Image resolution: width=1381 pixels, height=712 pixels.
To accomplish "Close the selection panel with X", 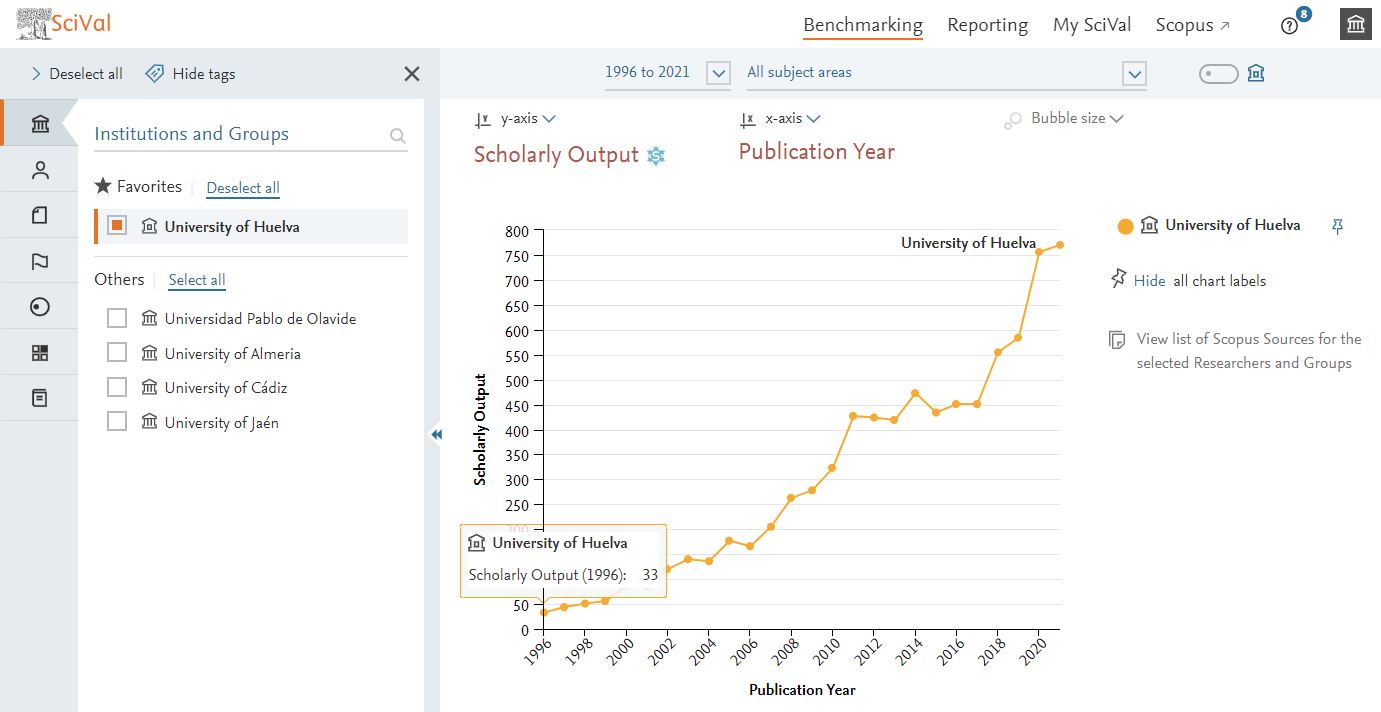I will coord(411,74).
